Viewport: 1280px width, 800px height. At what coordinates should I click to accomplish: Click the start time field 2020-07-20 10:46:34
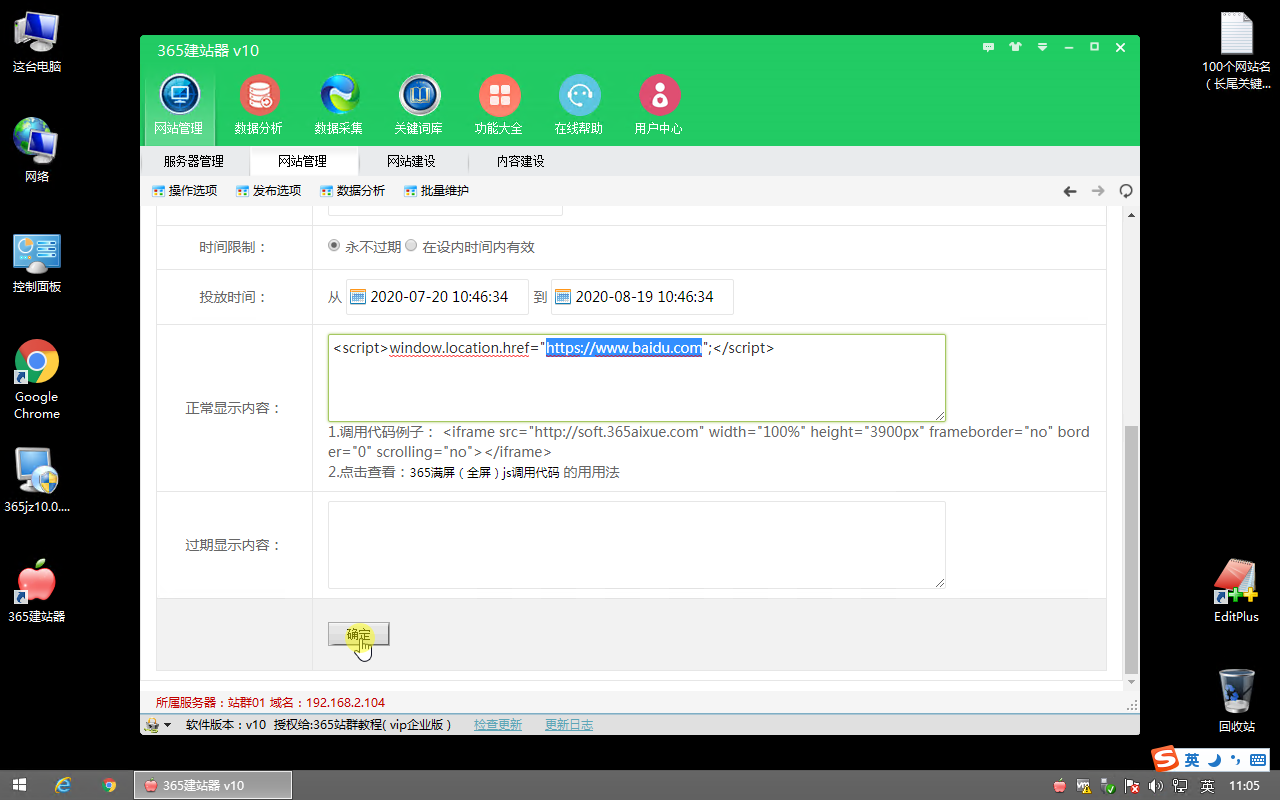click(x=438, y=297)
